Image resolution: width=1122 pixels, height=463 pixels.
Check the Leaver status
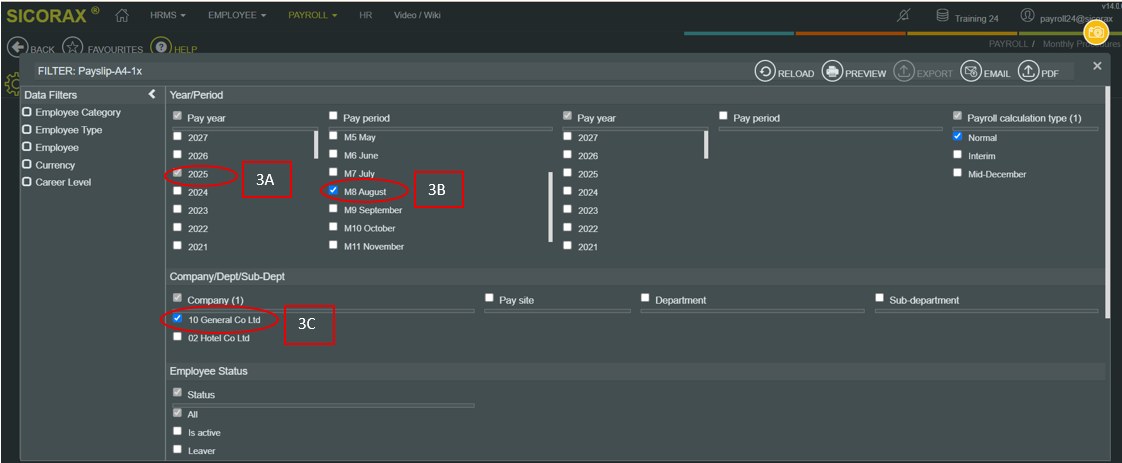[177, 450]
